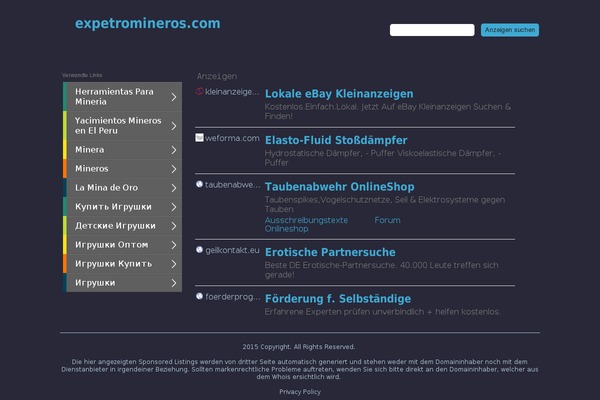The height and width of the screenshot is (400, 600).
Task: Click chevron beside Купить Игрушки
Action: [174, 207]
